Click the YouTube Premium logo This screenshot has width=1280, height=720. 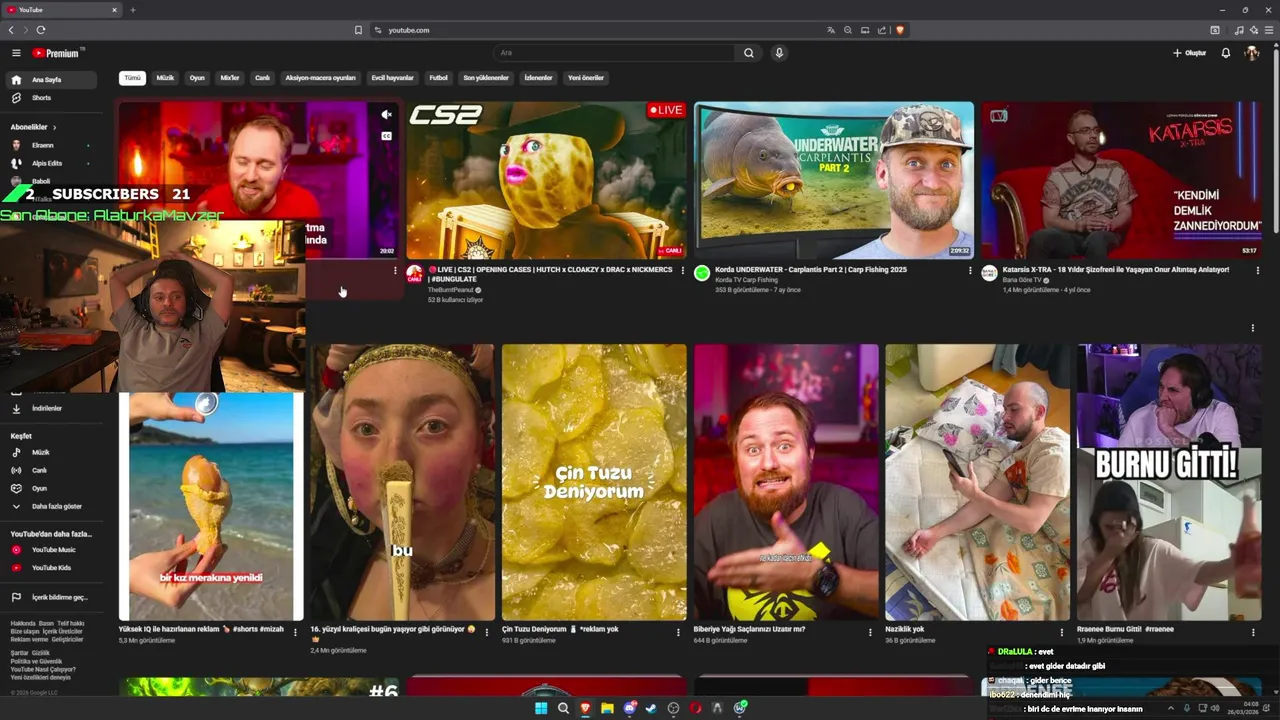pyautogui.click(x=57, y=53)
